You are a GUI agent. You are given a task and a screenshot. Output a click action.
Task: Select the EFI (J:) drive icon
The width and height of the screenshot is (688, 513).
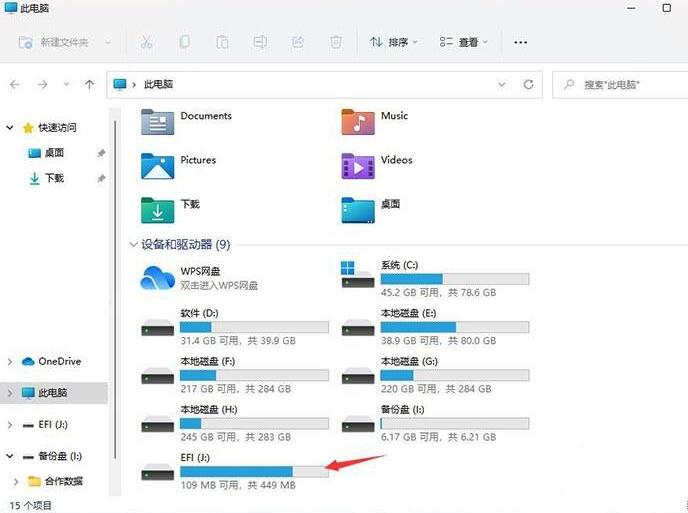[158, 472]
